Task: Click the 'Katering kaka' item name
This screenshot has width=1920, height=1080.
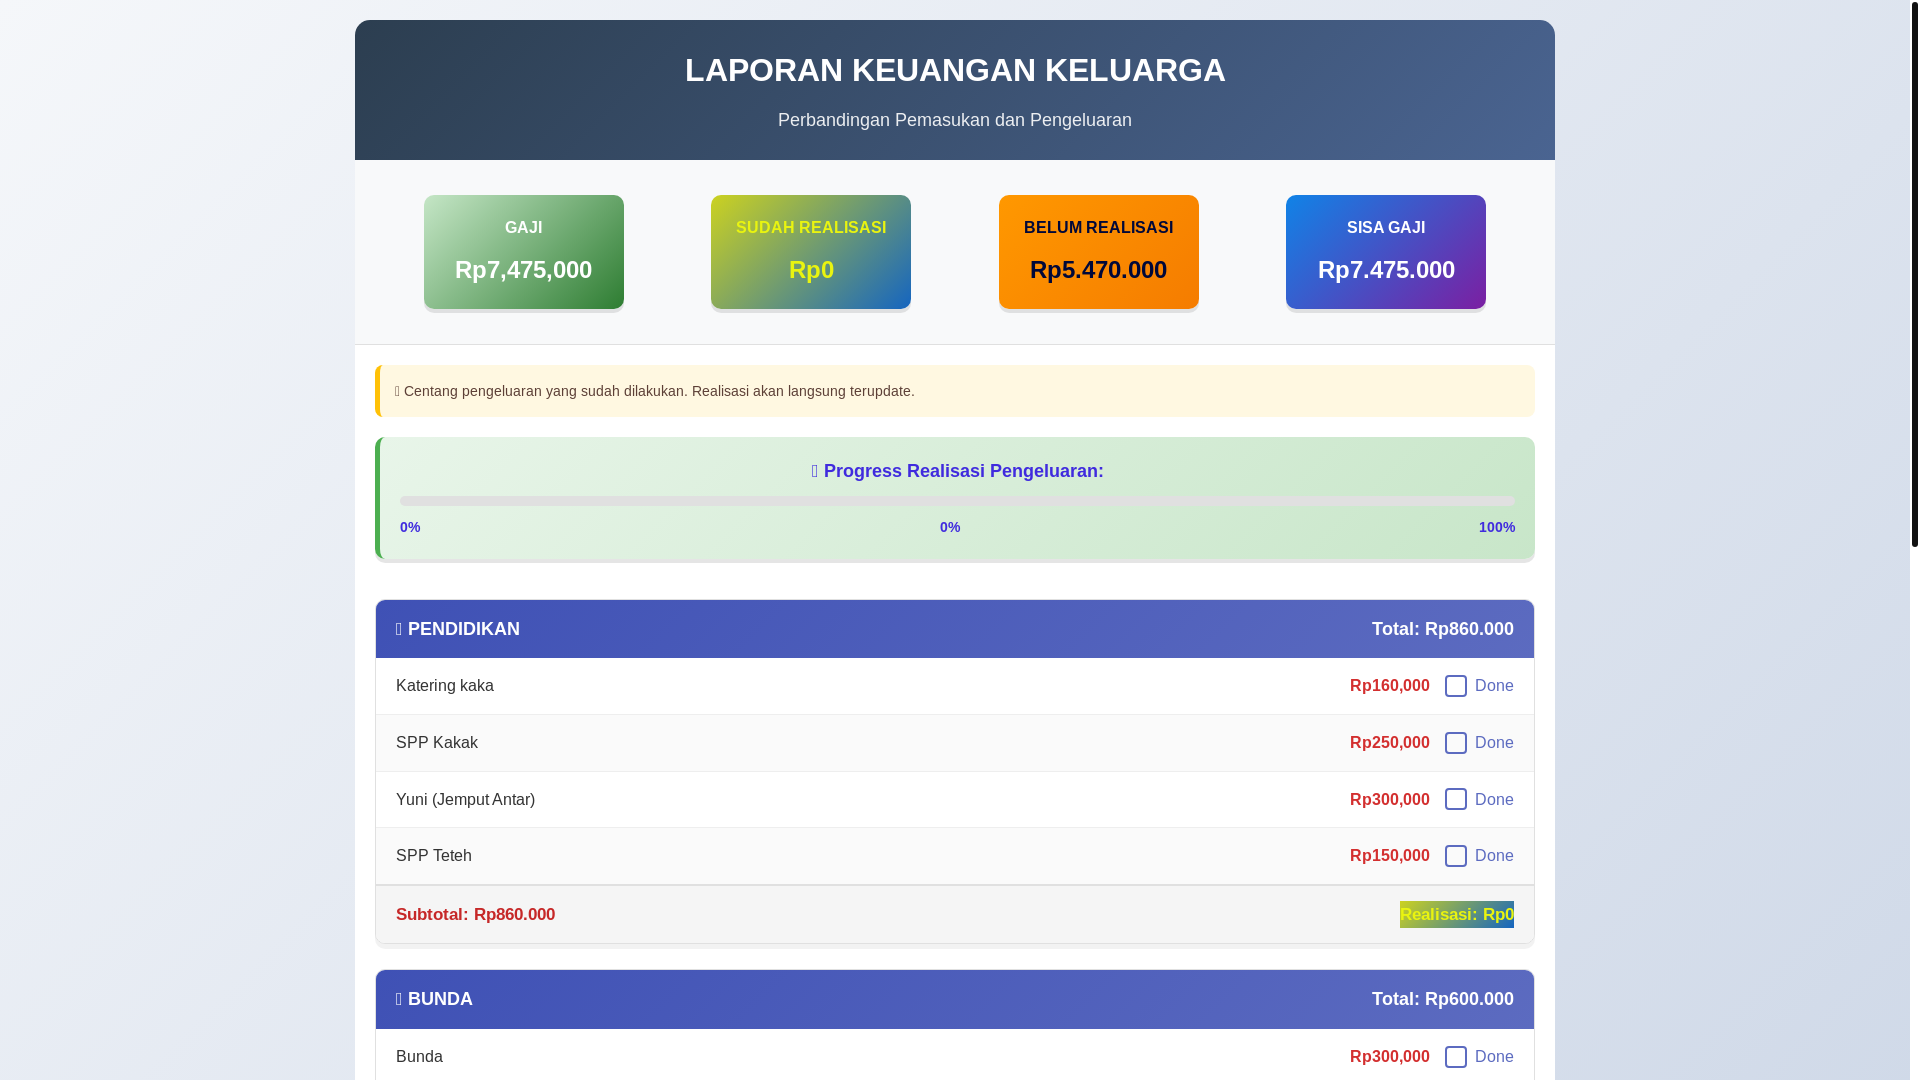Action: tap(445, 686)
